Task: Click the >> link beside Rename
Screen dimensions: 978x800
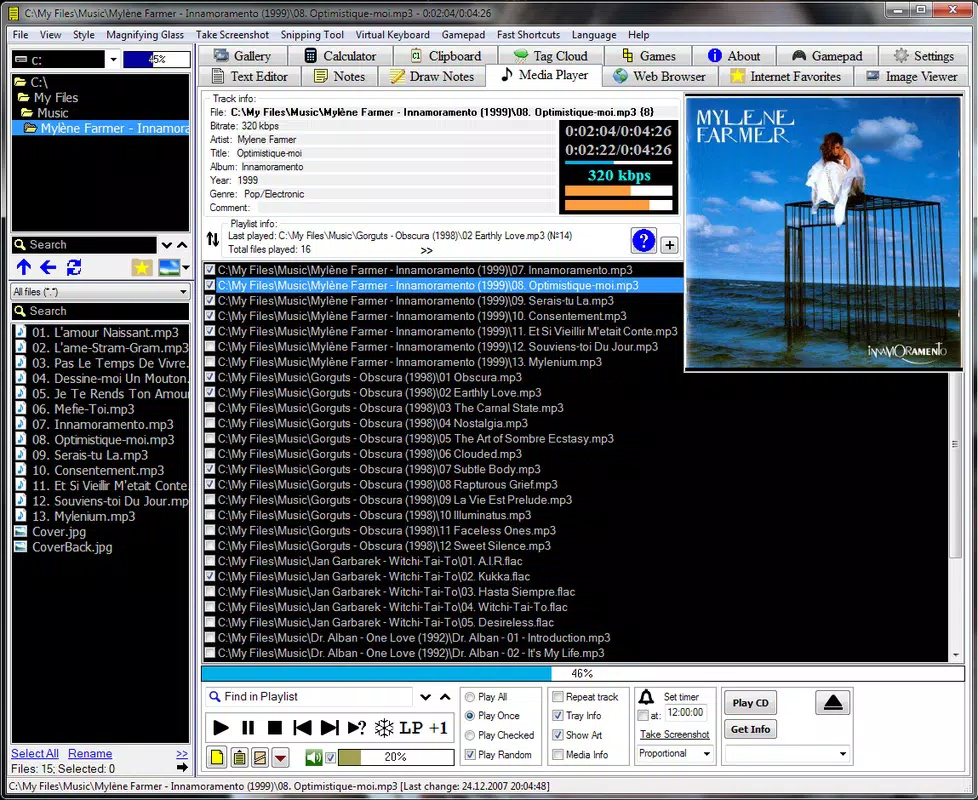Action: pyautogui.click(x=182, y=754)
